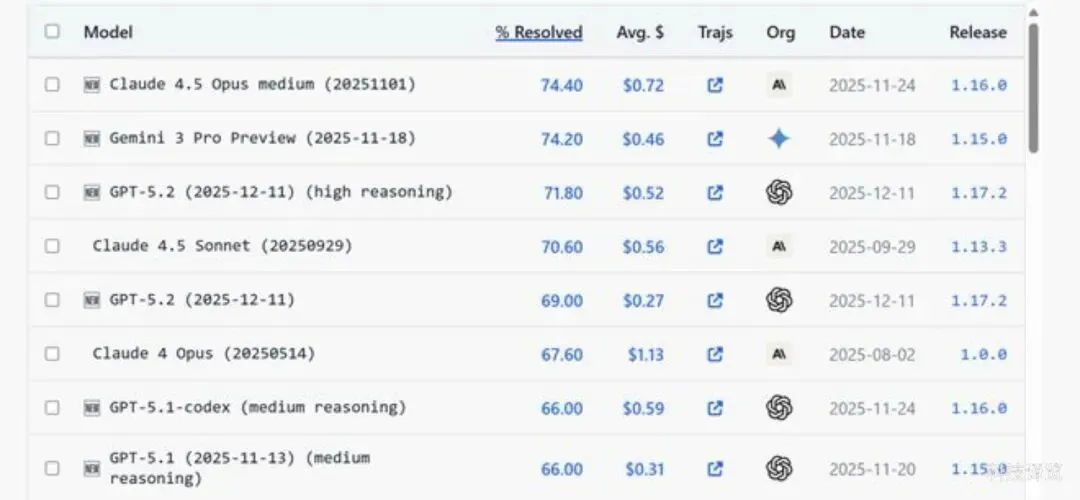Image resolution: width=1080 pixels, height=500 pixels.
Task: Open release 1.0.0 link
Action: coord(984,355)
